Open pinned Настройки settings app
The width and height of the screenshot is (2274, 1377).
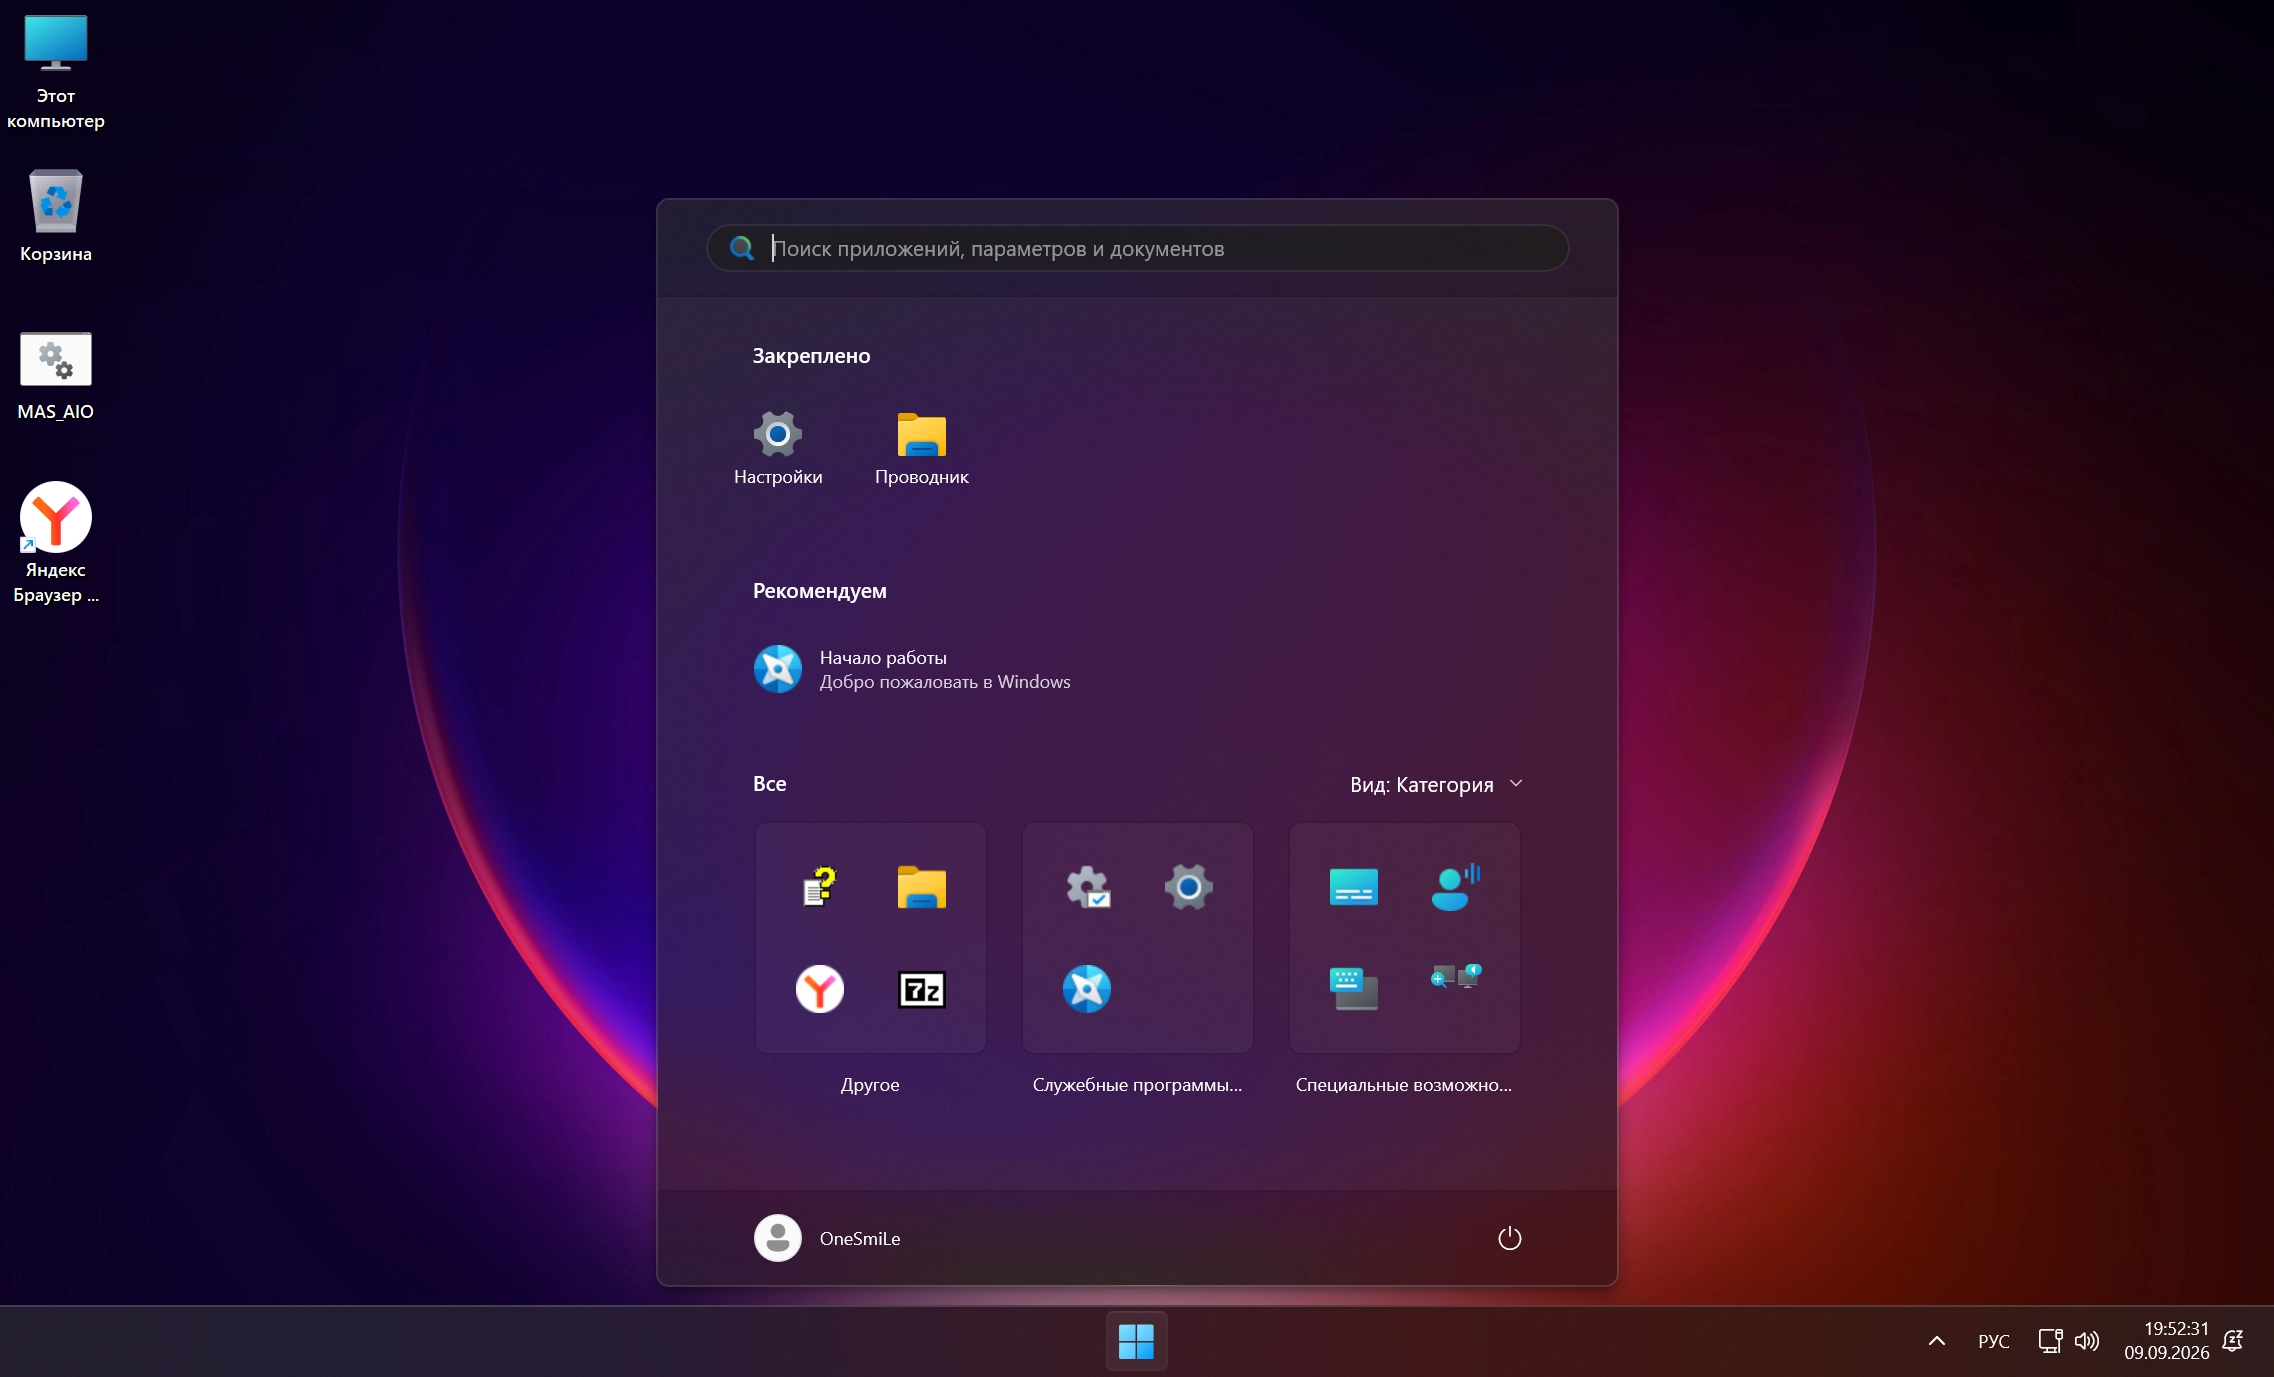coord(778,448)
